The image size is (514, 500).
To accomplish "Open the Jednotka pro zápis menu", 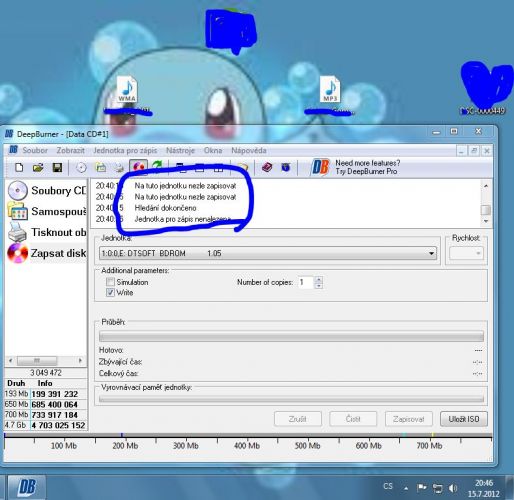I will pos(125,150).
